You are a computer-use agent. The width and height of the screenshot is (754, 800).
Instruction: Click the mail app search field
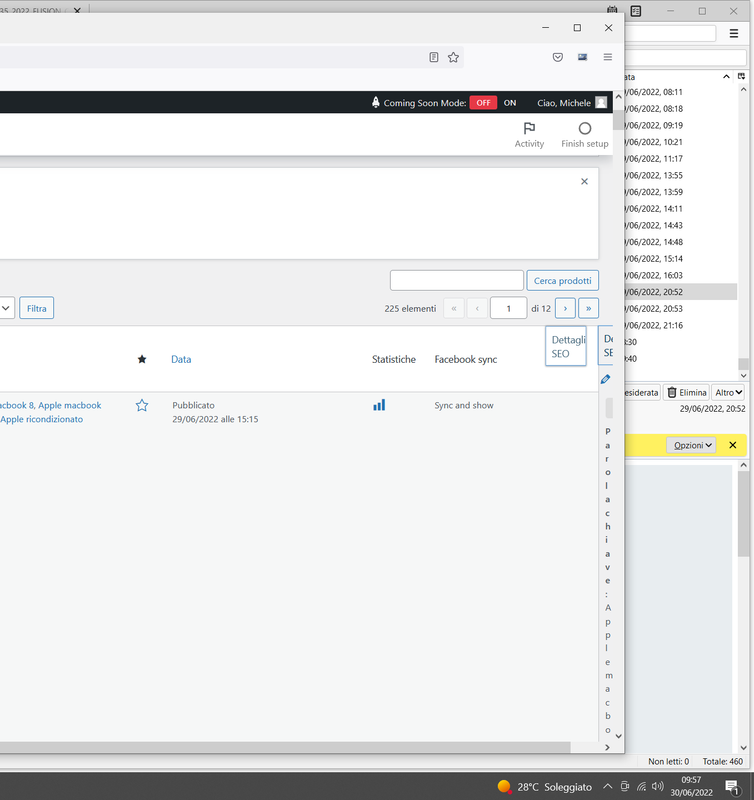(x=670, y=34)
